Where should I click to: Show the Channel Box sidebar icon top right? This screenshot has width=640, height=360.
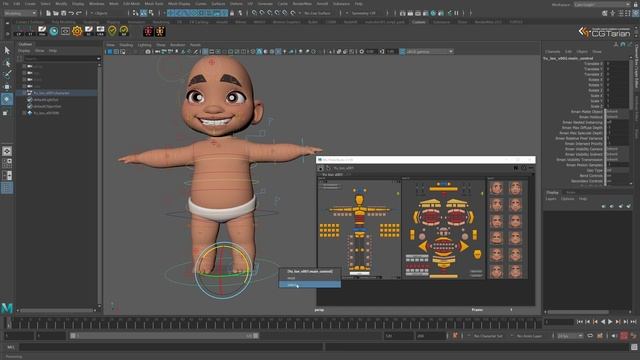[x=636, y=13]
